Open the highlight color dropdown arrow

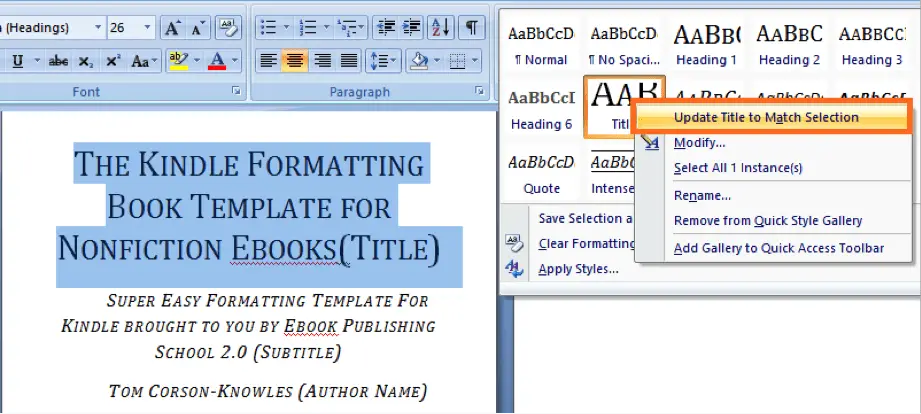(x=196, y=61)
